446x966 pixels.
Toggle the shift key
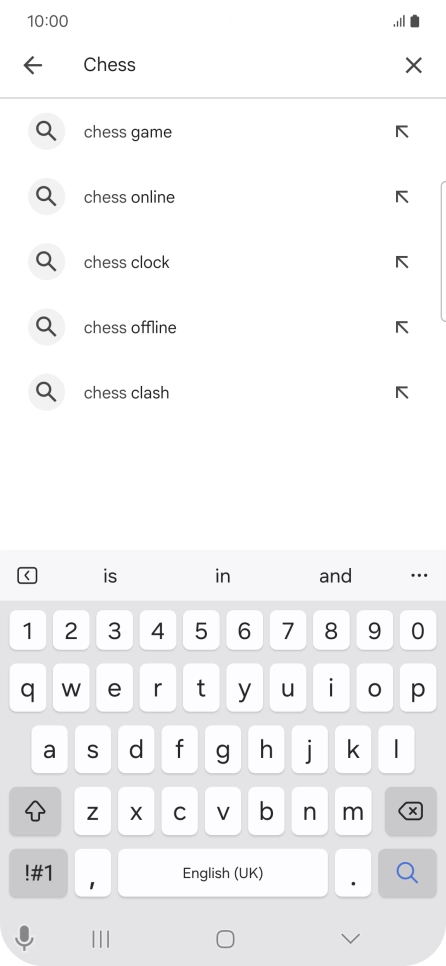pos(35,811)
